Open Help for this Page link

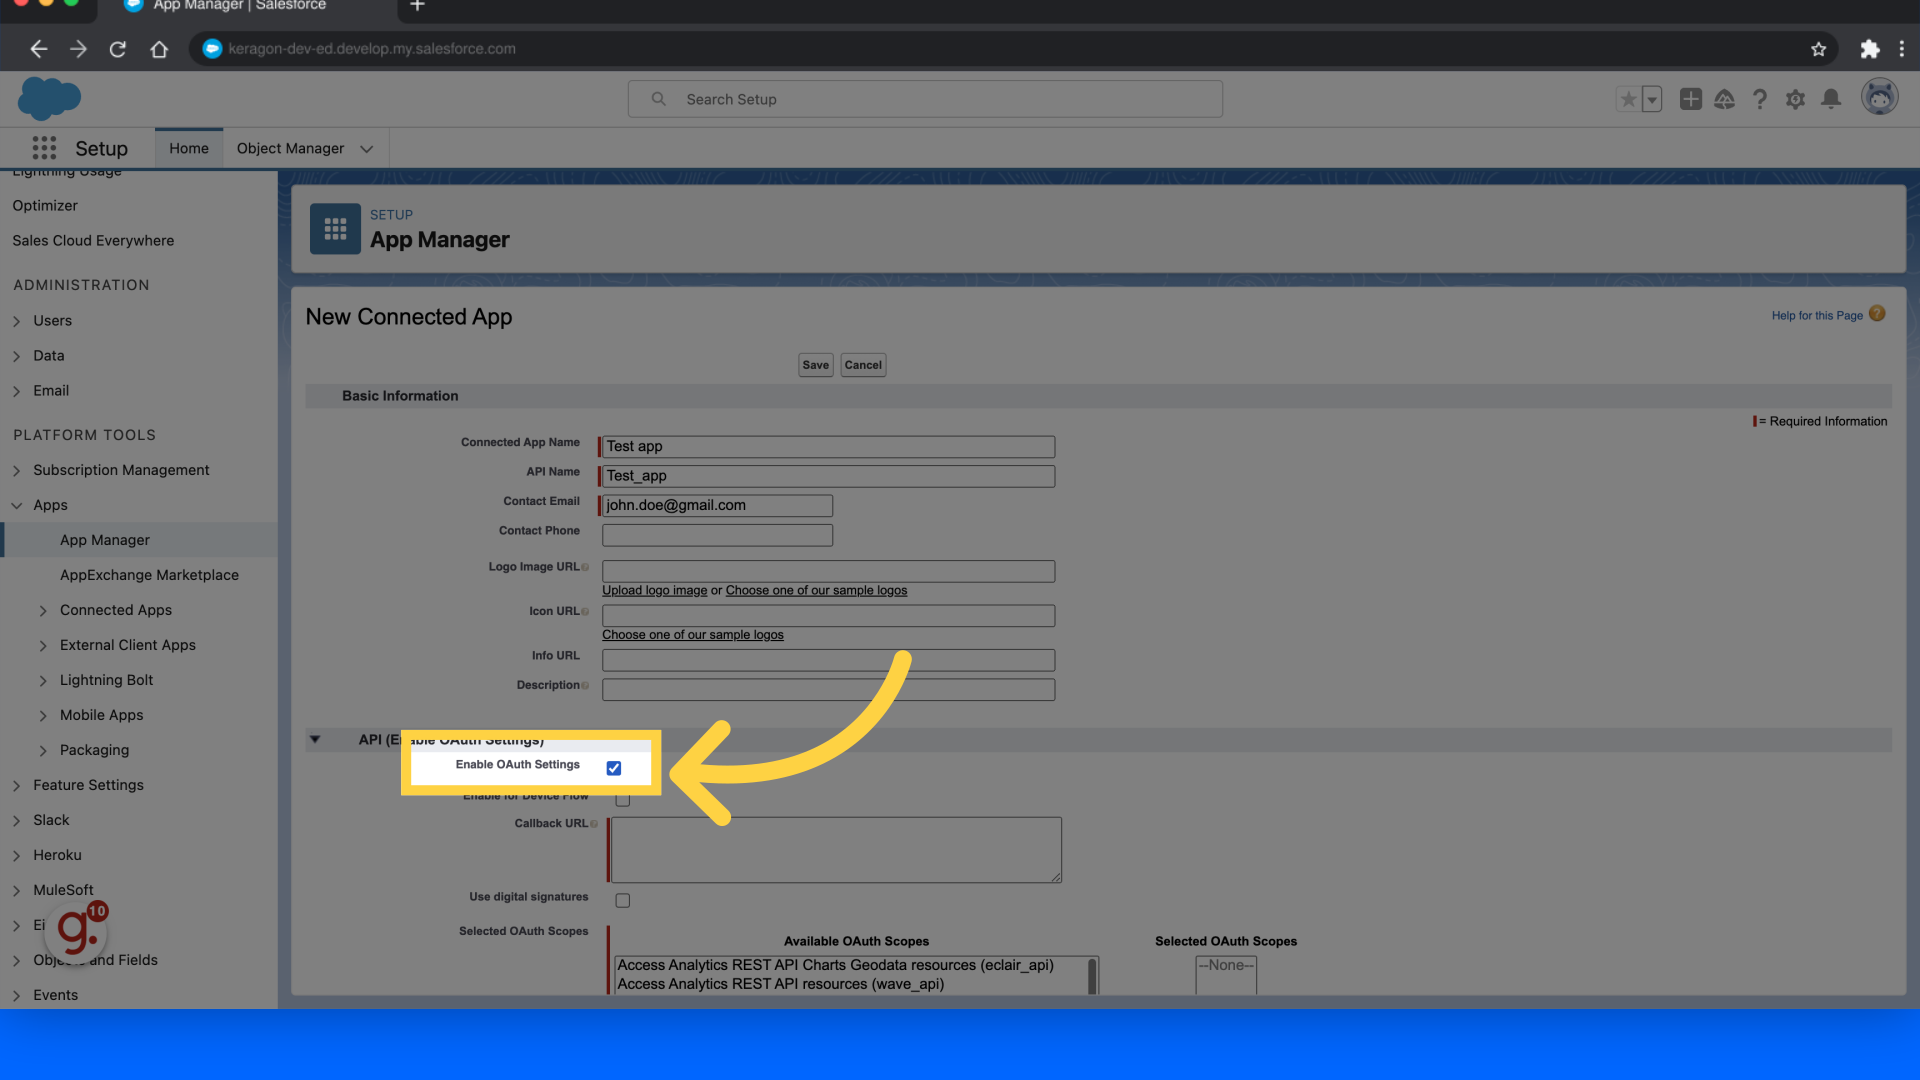[1817, 315]
